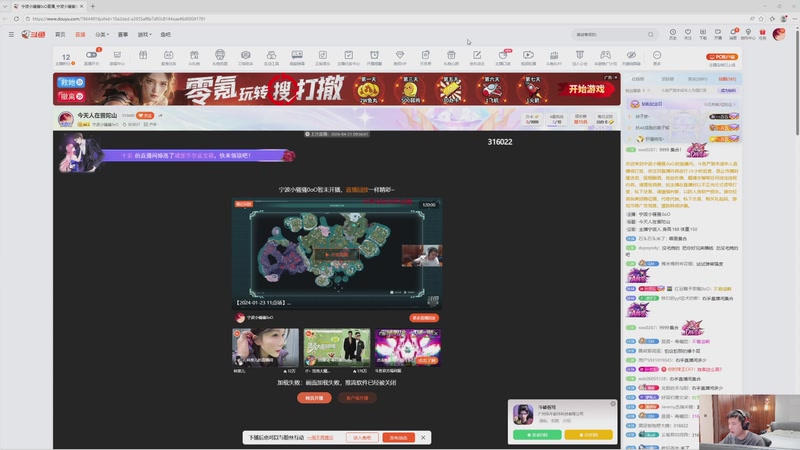Open the 首页 home nav item

[x=60, y=35]
